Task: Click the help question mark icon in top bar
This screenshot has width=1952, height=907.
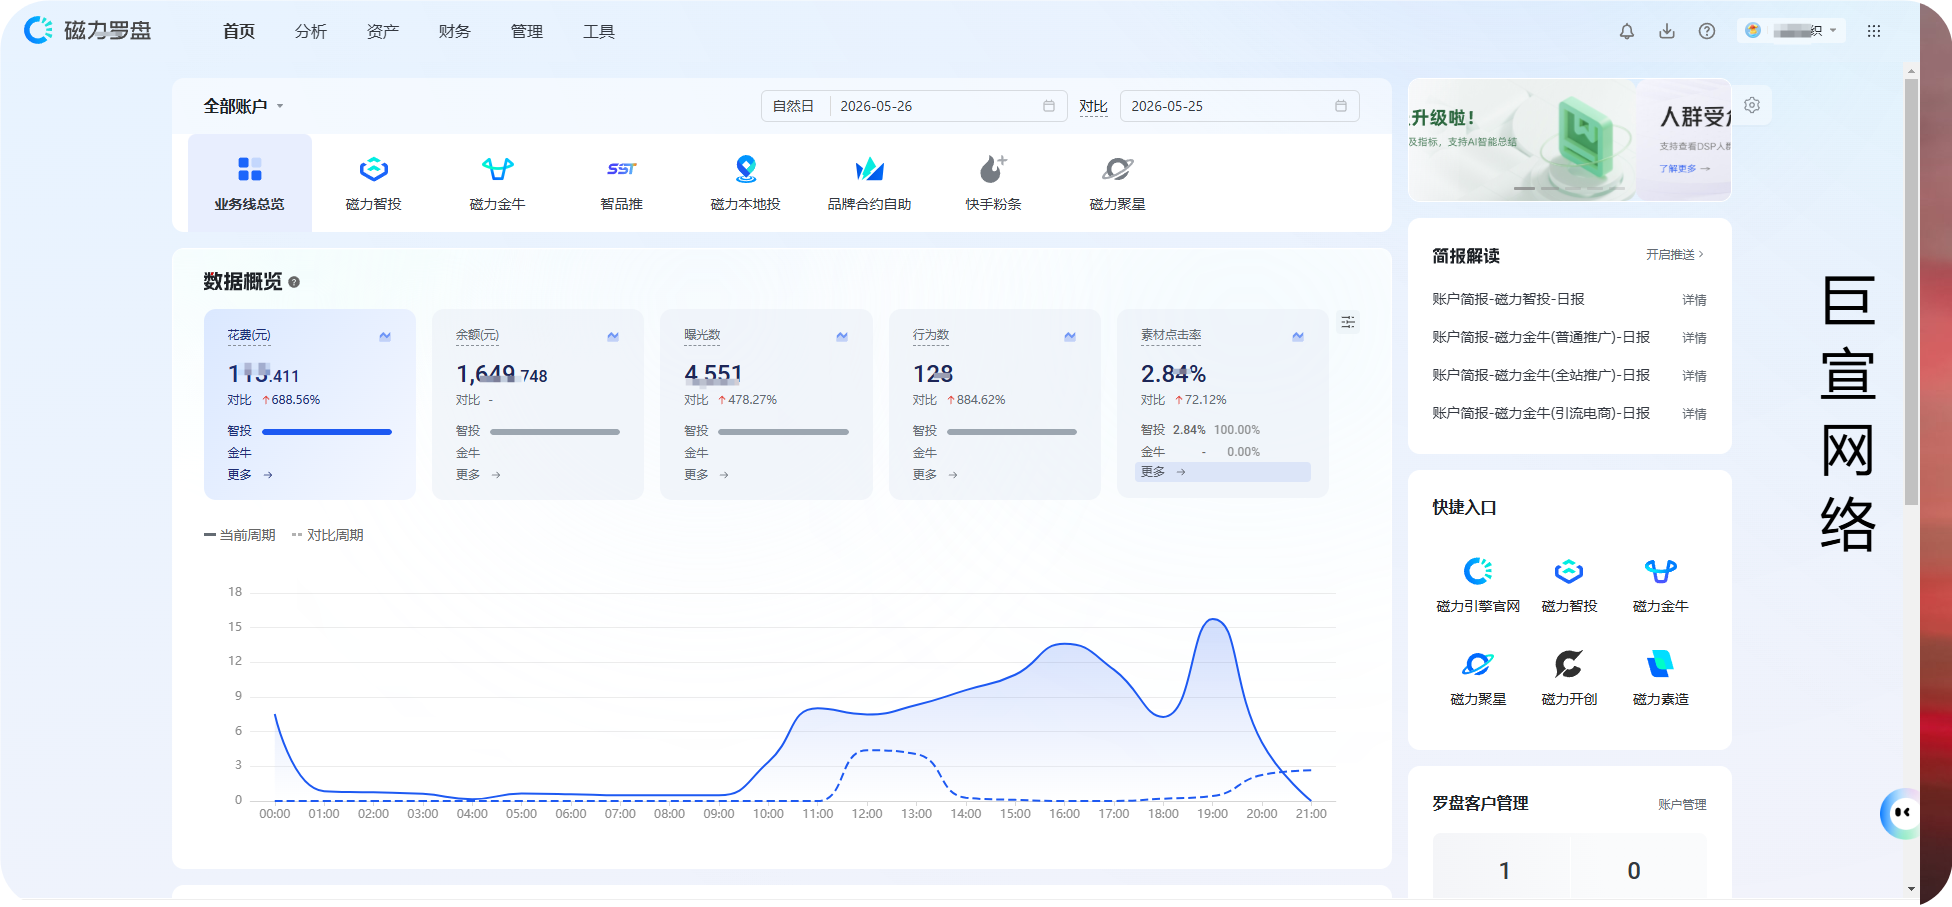Action: point(1707,31)
